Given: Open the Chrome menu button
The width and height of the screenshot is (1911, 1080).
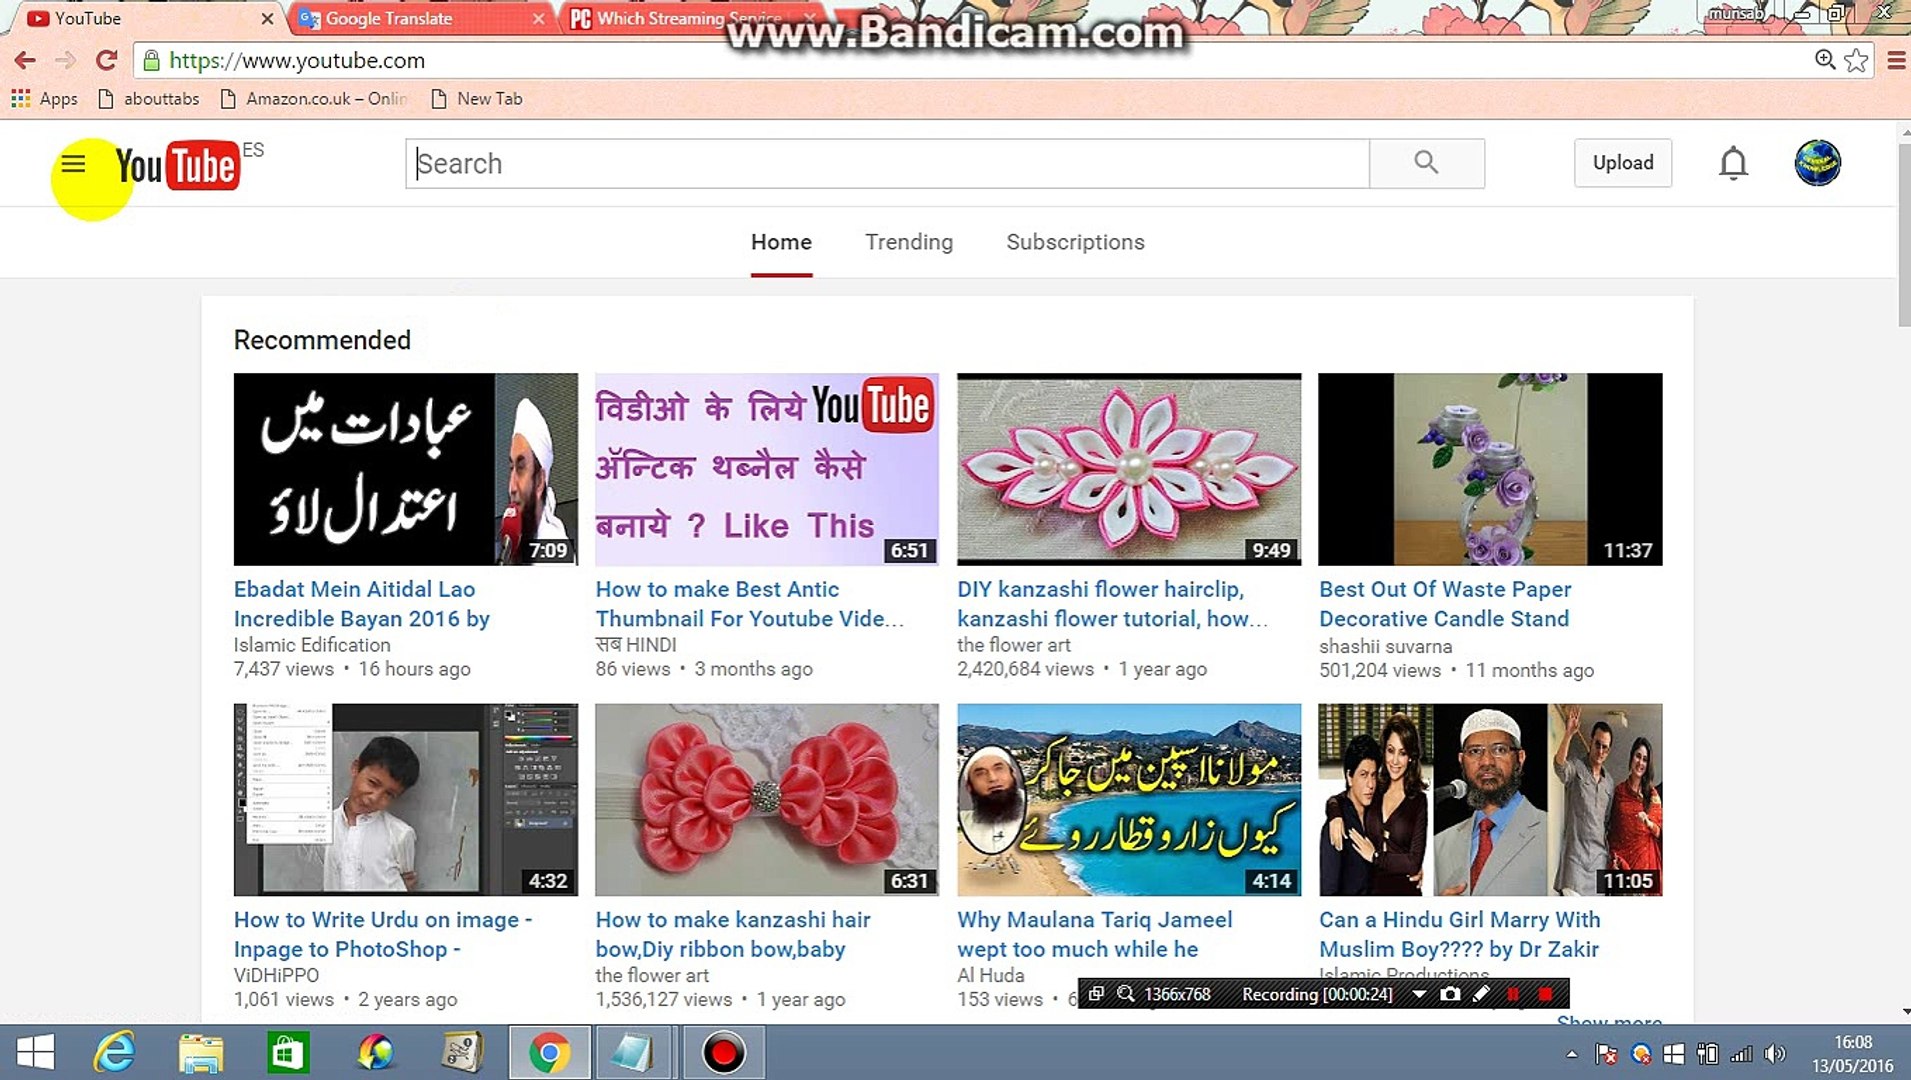Looking at the screenshot, I should pos(1895,60).
